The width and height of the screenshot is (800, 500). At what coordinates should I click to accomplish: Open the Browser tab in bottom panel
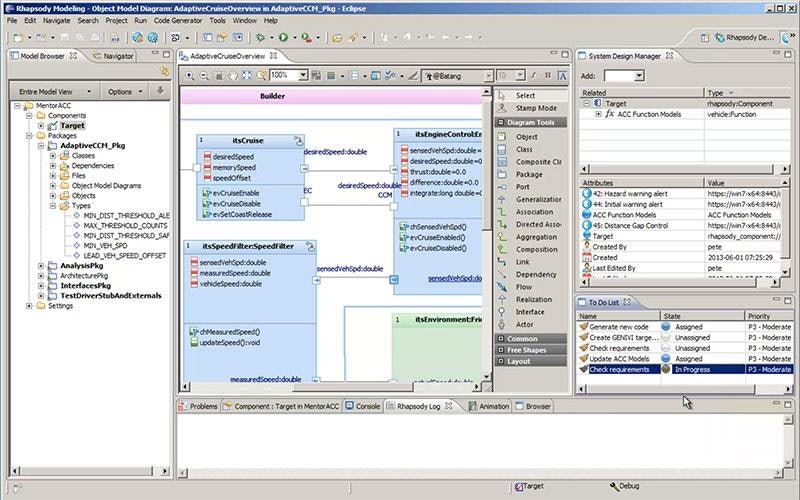point(533,406)
